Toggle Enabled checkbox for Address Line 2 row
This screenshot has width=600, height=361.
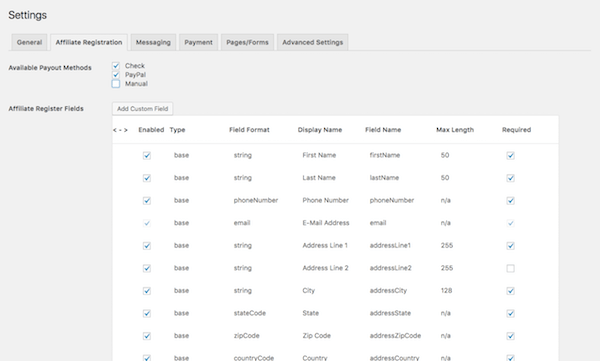[x=147, y=268]
